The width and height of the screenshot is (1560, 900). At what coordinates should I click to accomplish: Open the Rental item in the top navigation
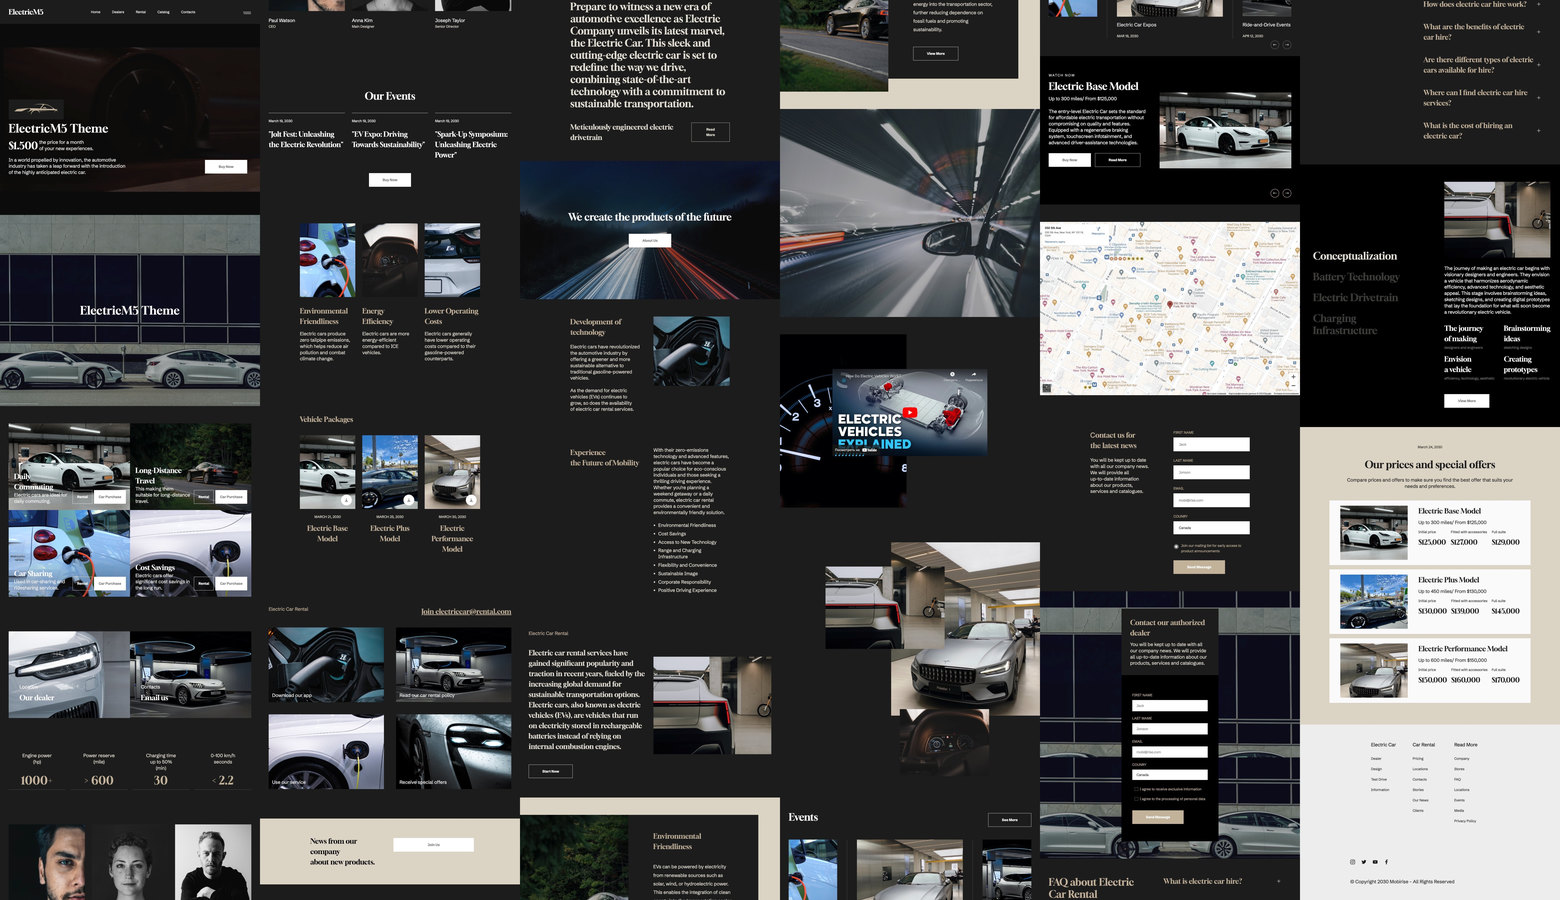coord(141,12)
